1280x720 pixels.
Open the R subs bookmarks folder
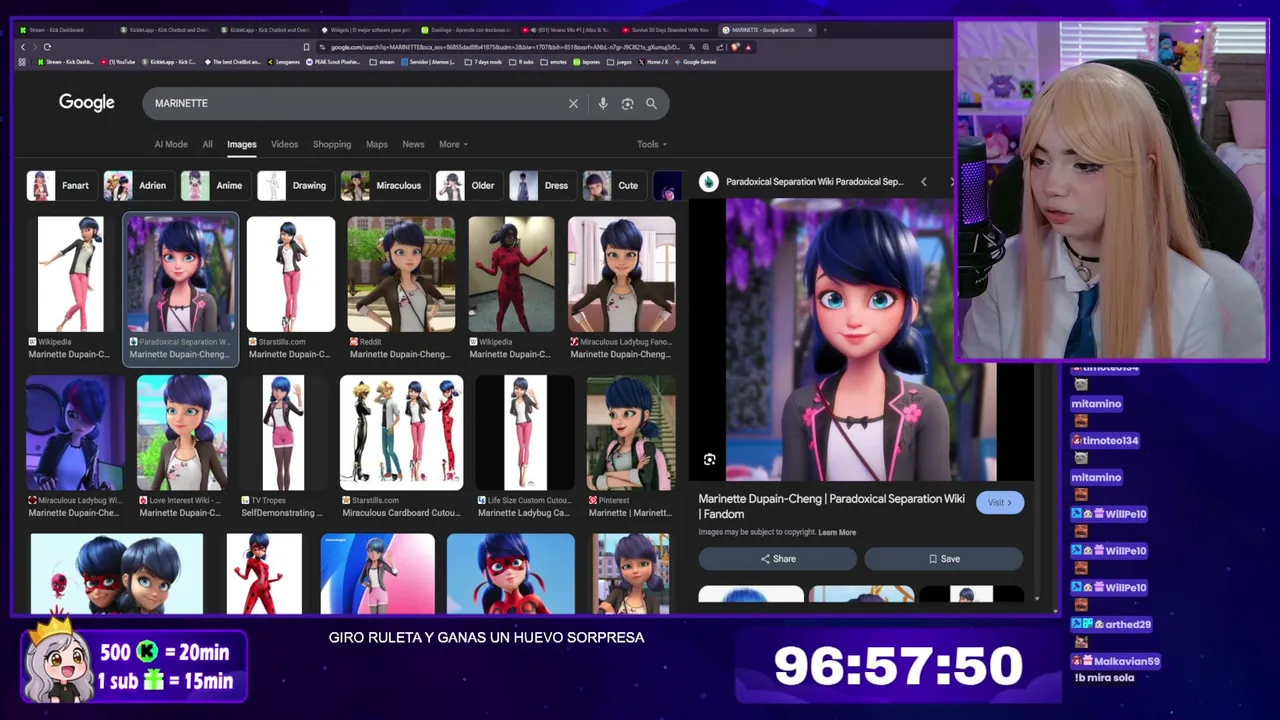point(521,62)
